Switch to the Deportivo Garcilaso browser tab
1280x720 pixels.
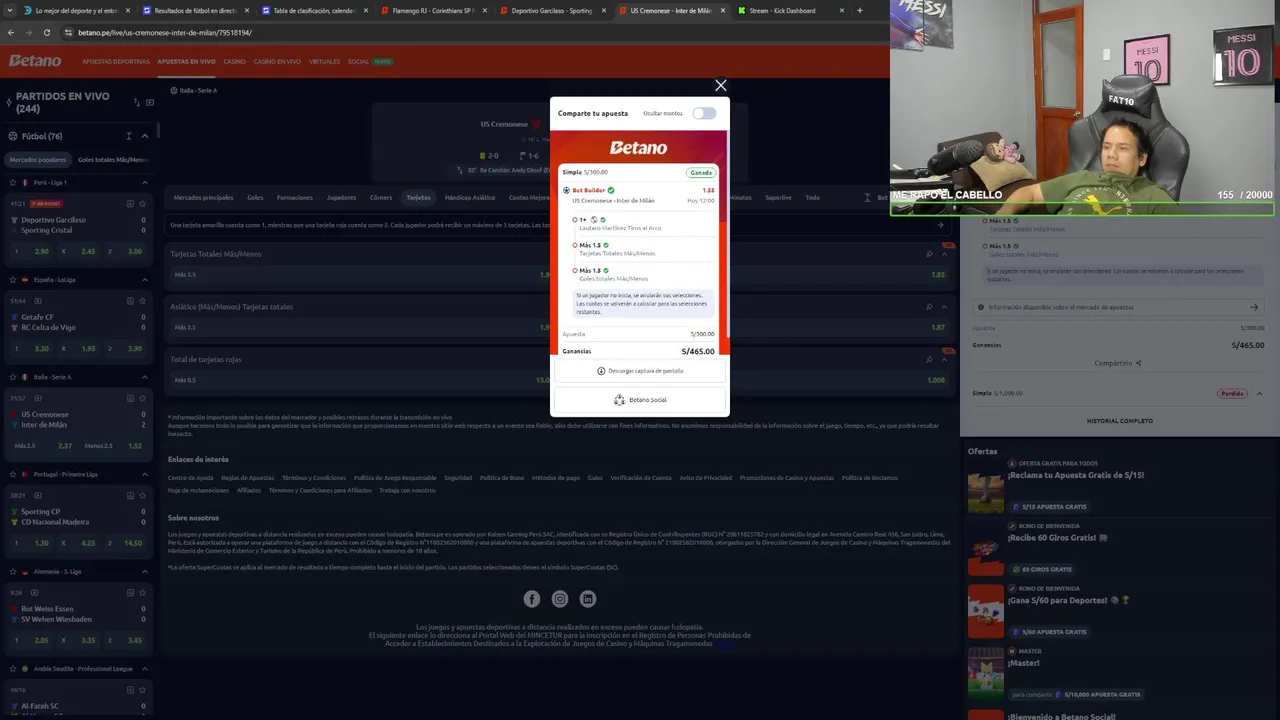(x=550, y=11)
